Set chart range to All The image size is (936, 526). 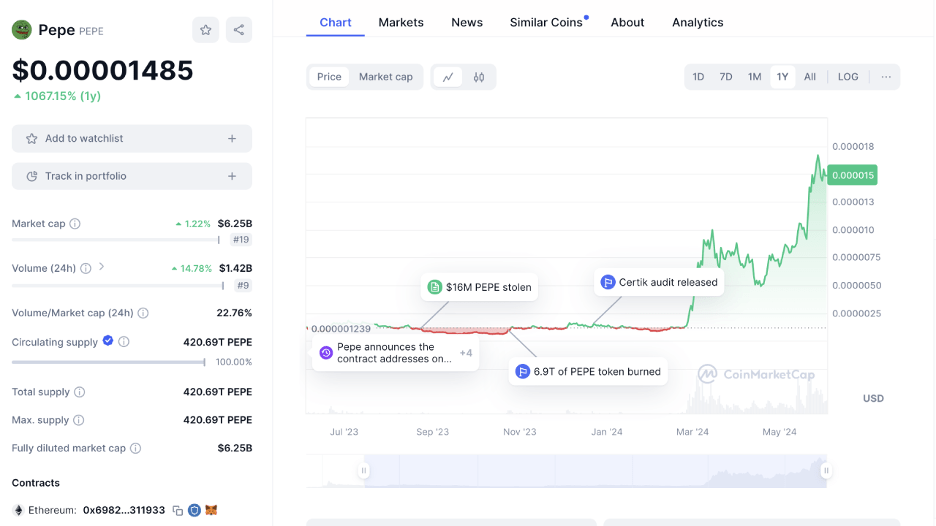click(809, 77)
